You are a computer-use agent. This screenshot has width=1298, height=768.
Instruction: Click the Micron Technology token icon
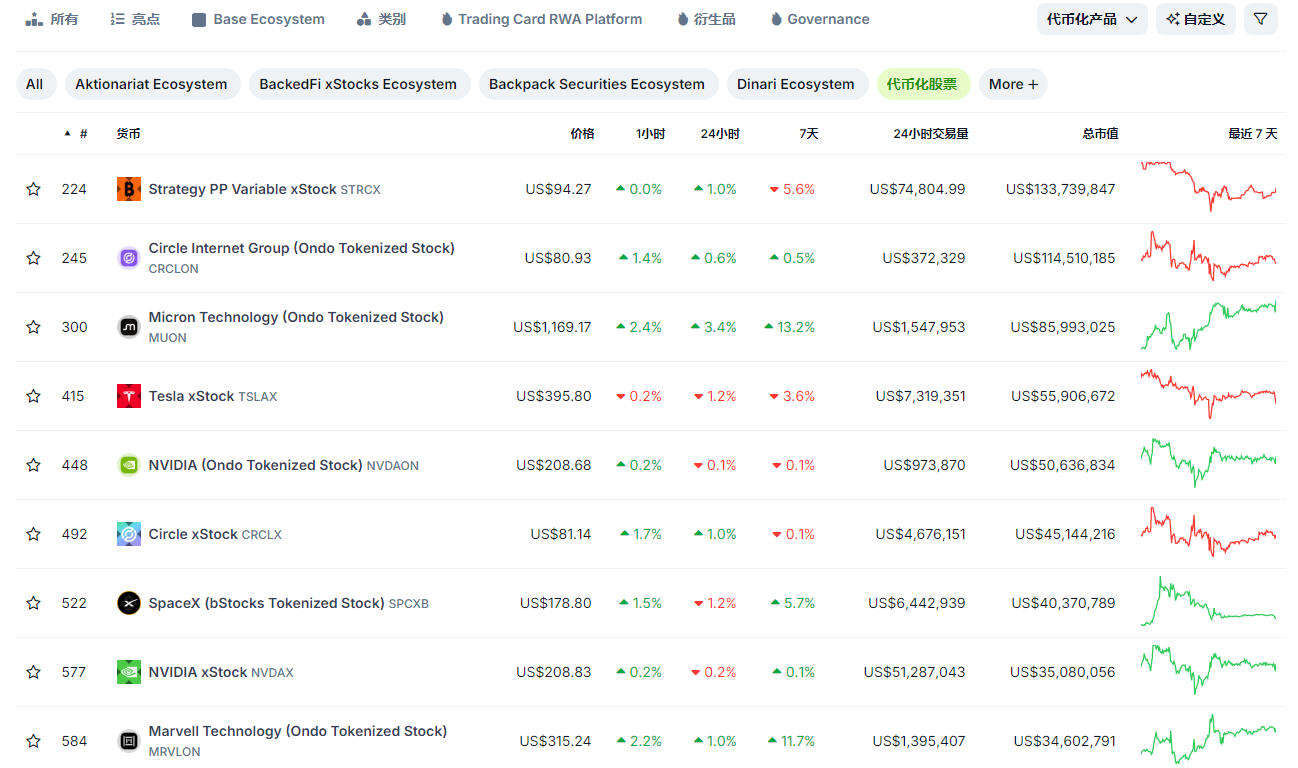tap(129, 327)
